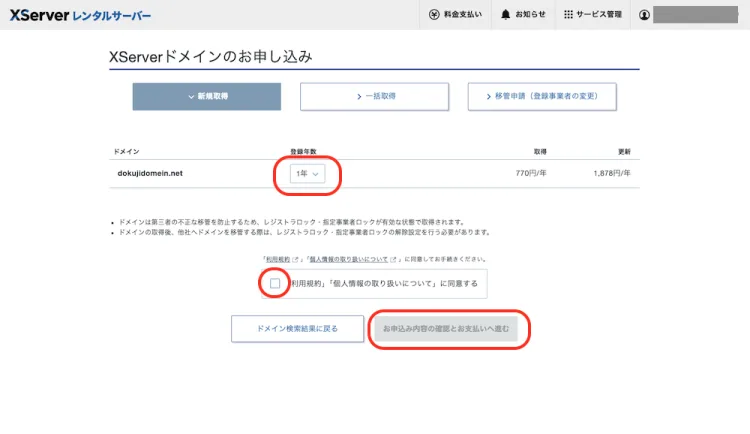750x434 pixels.
Task: Click ドメイン検索結果に戻る button
Action: 298,329
